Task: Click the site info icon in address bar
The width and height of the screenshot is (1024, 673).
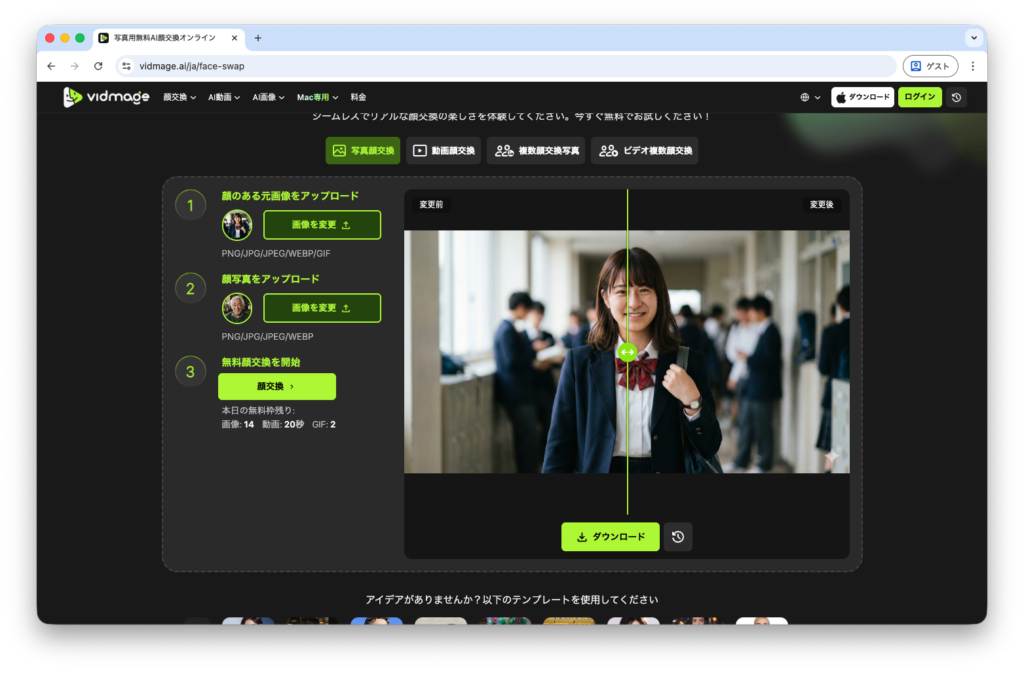Action: [126, 66]
